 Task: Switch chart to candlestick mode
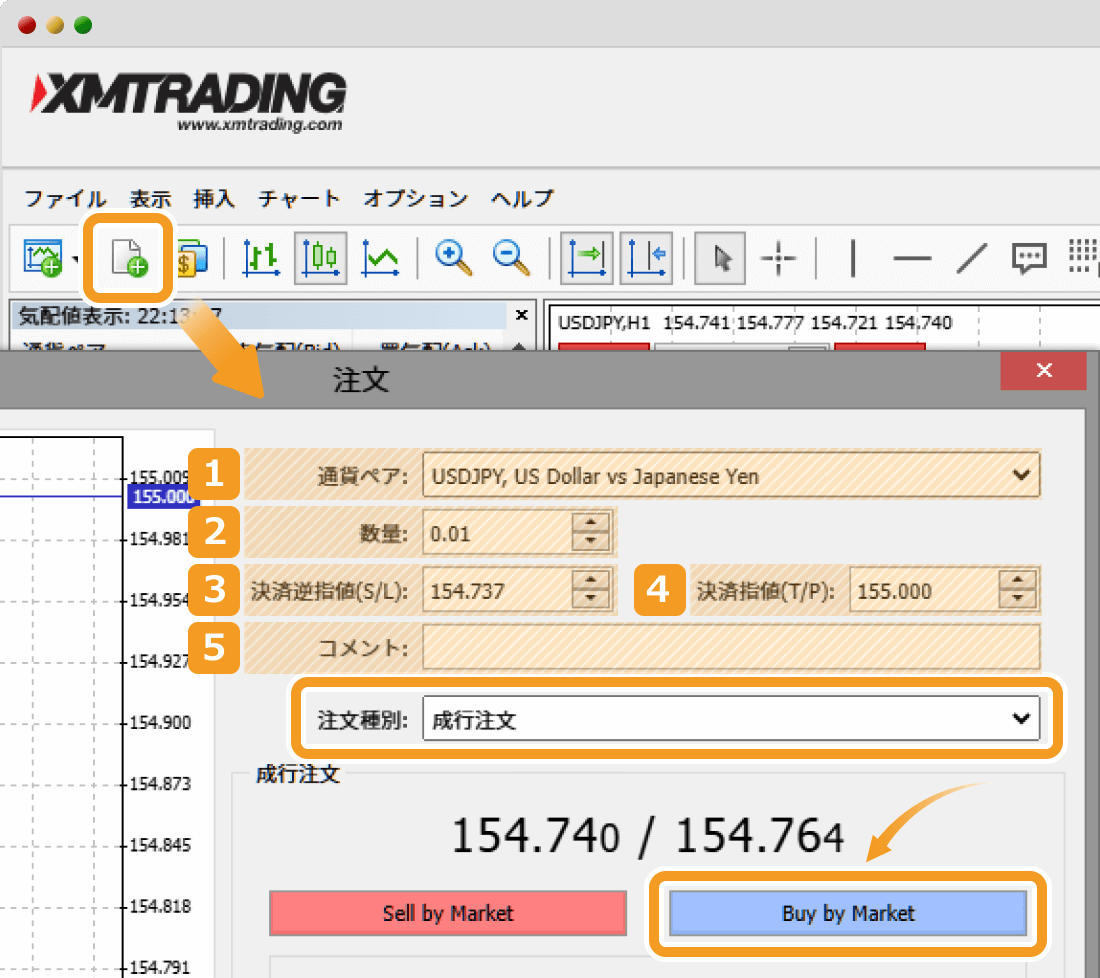[x=321, y=258]
